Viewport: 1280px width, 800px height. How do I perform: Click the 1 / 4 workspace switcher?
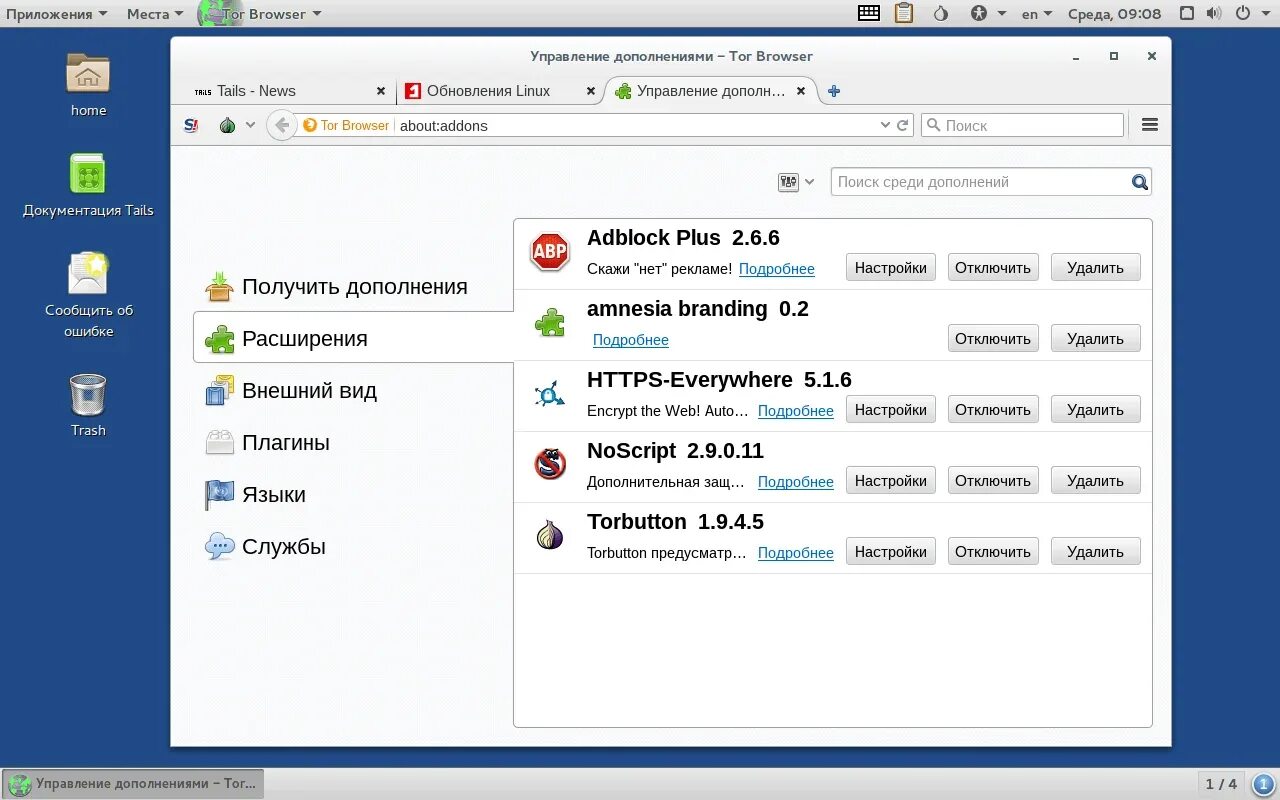[1221, 784]
